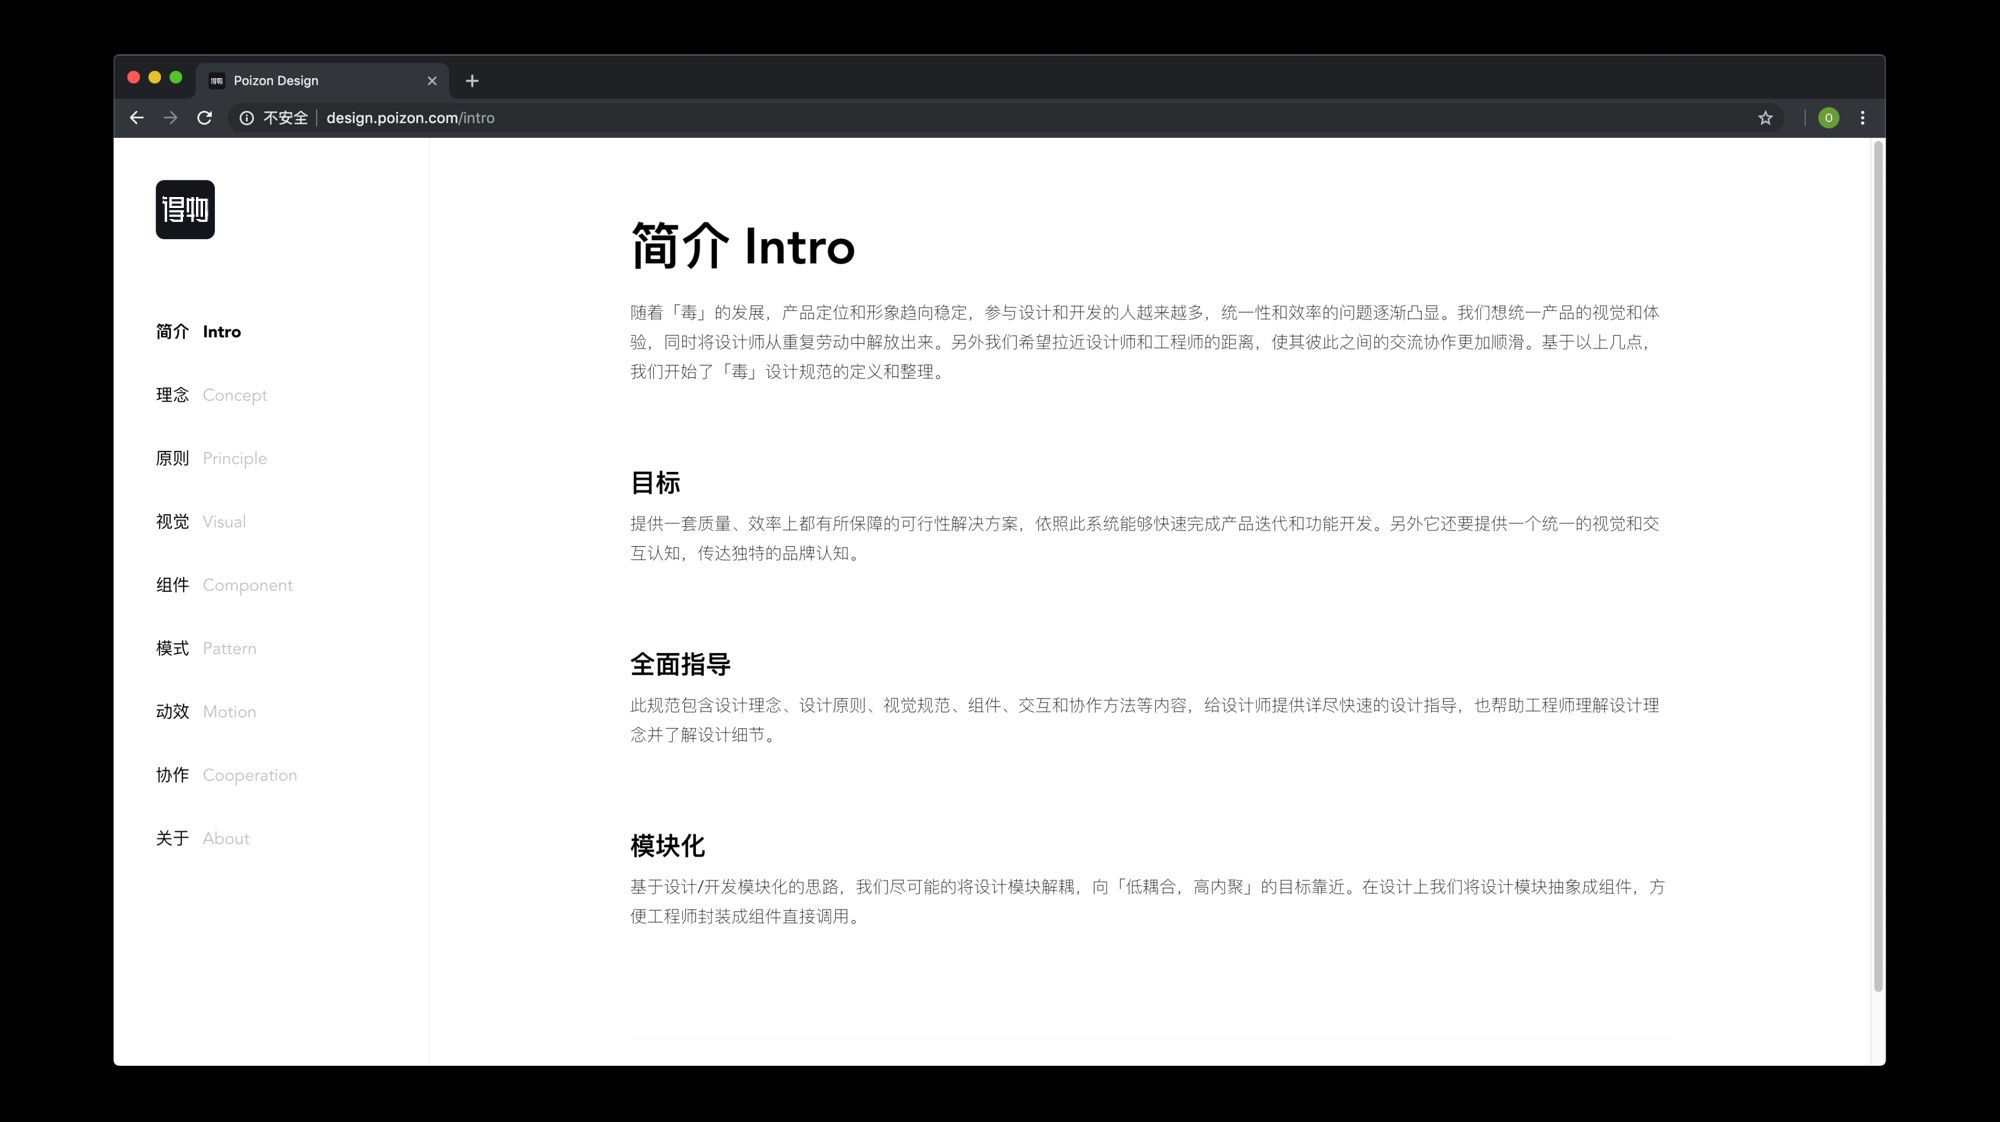Screen dimensions: 2000x1122
Task: Bookmark this page with star icon
Action: tap(1765, 118)
